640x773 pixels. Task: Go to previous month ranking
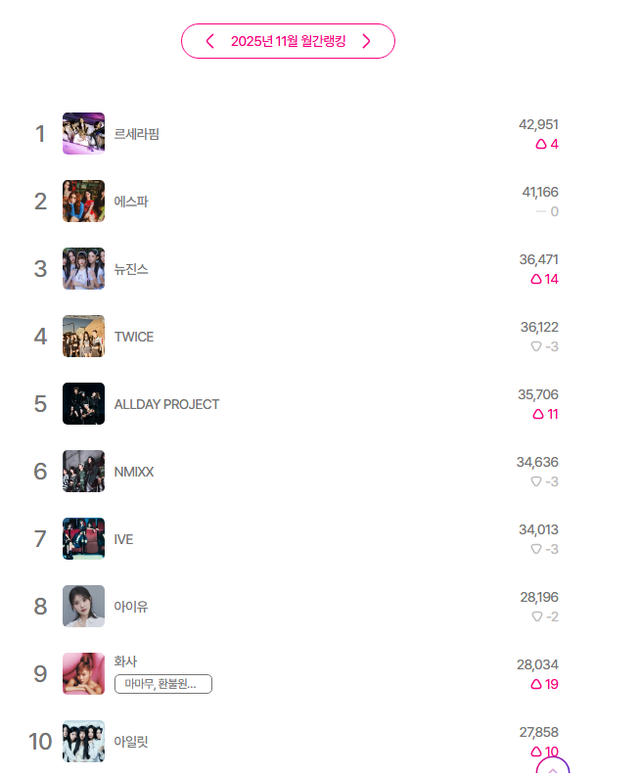(x=210, y=41)
